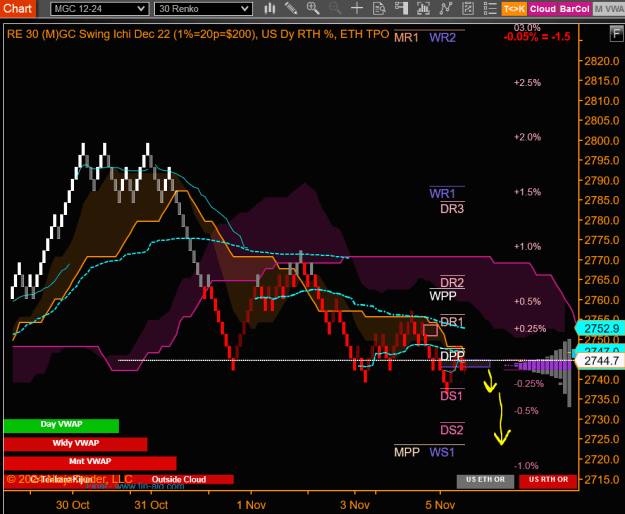This screenshot has width=625, height=514.
Task: Click the +2.5% percent level label
Action: coord(527,83)
